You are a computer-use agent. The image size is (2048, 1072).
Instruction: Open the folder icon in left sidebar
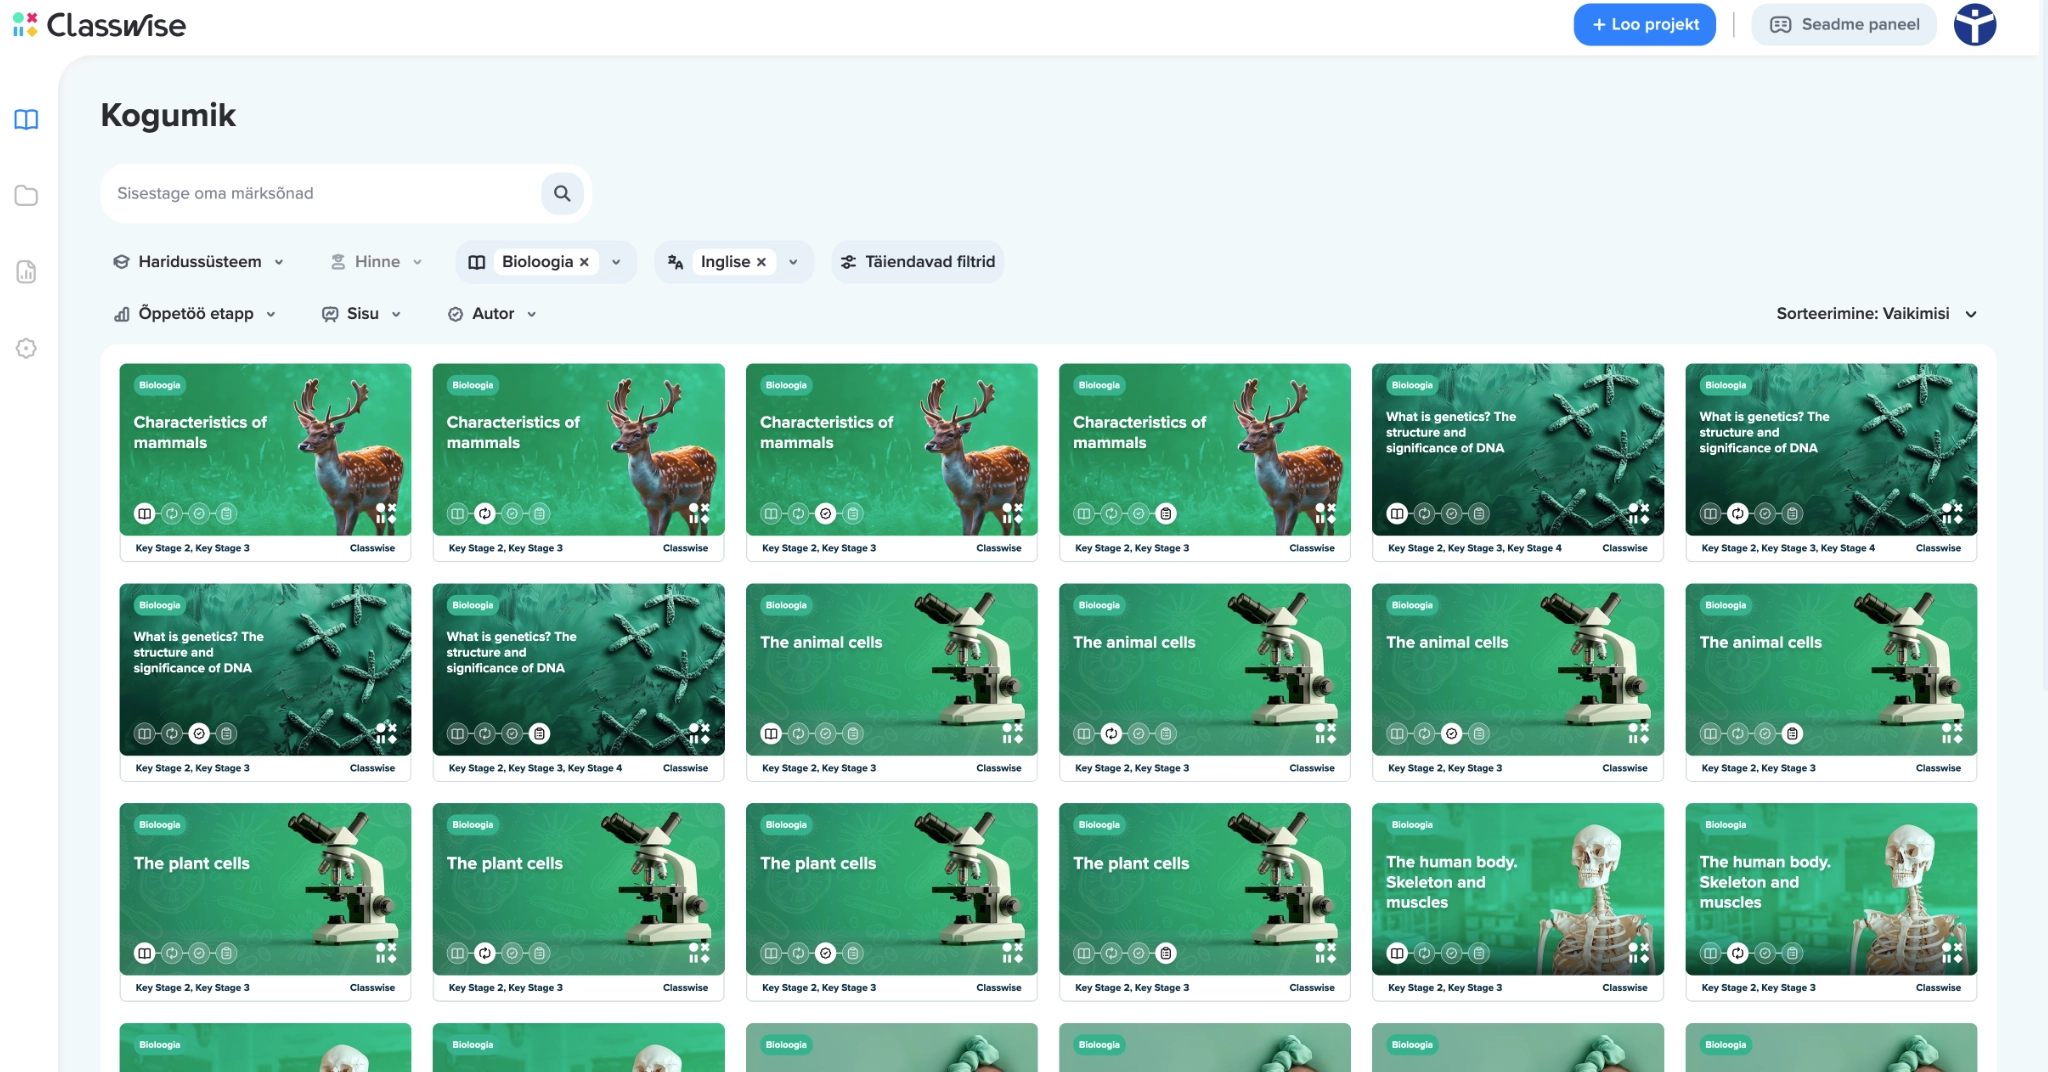pyautogui.click(x=26, y=196)
